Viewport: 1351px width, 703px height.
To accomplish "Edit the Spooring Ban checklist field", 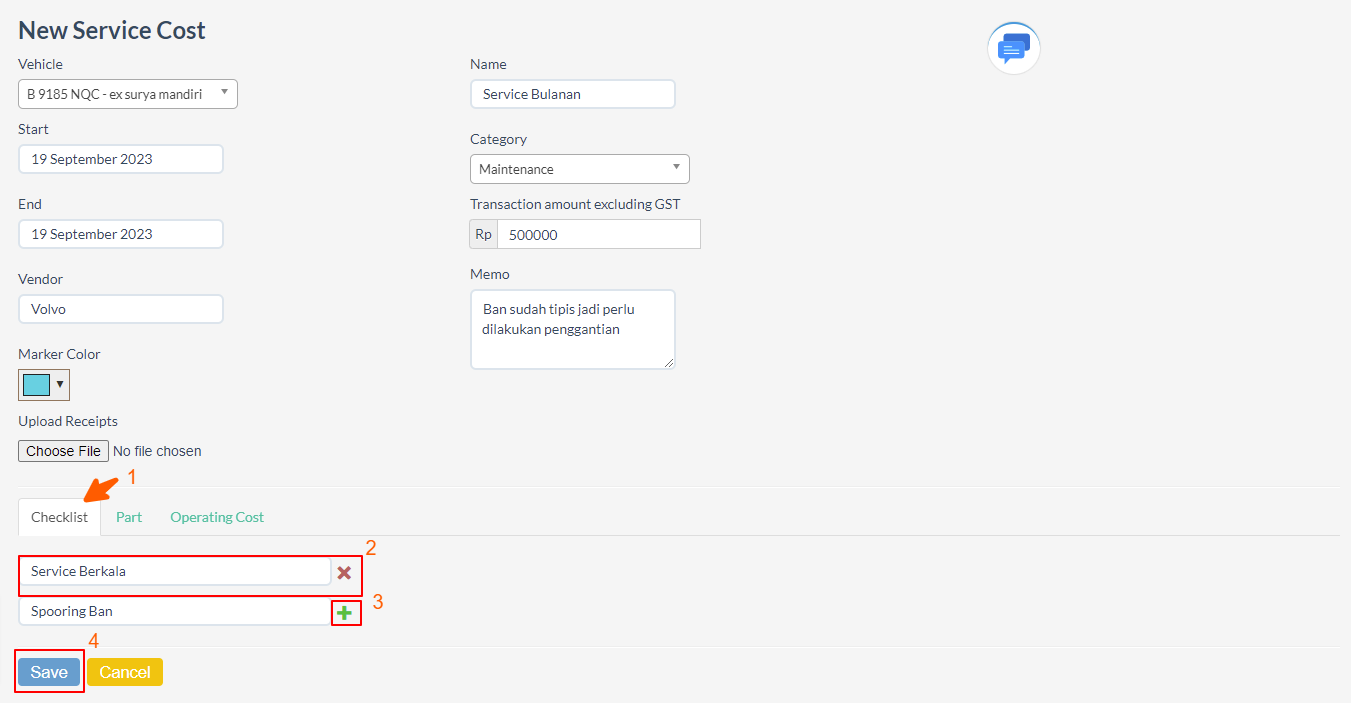I will 175,611.
